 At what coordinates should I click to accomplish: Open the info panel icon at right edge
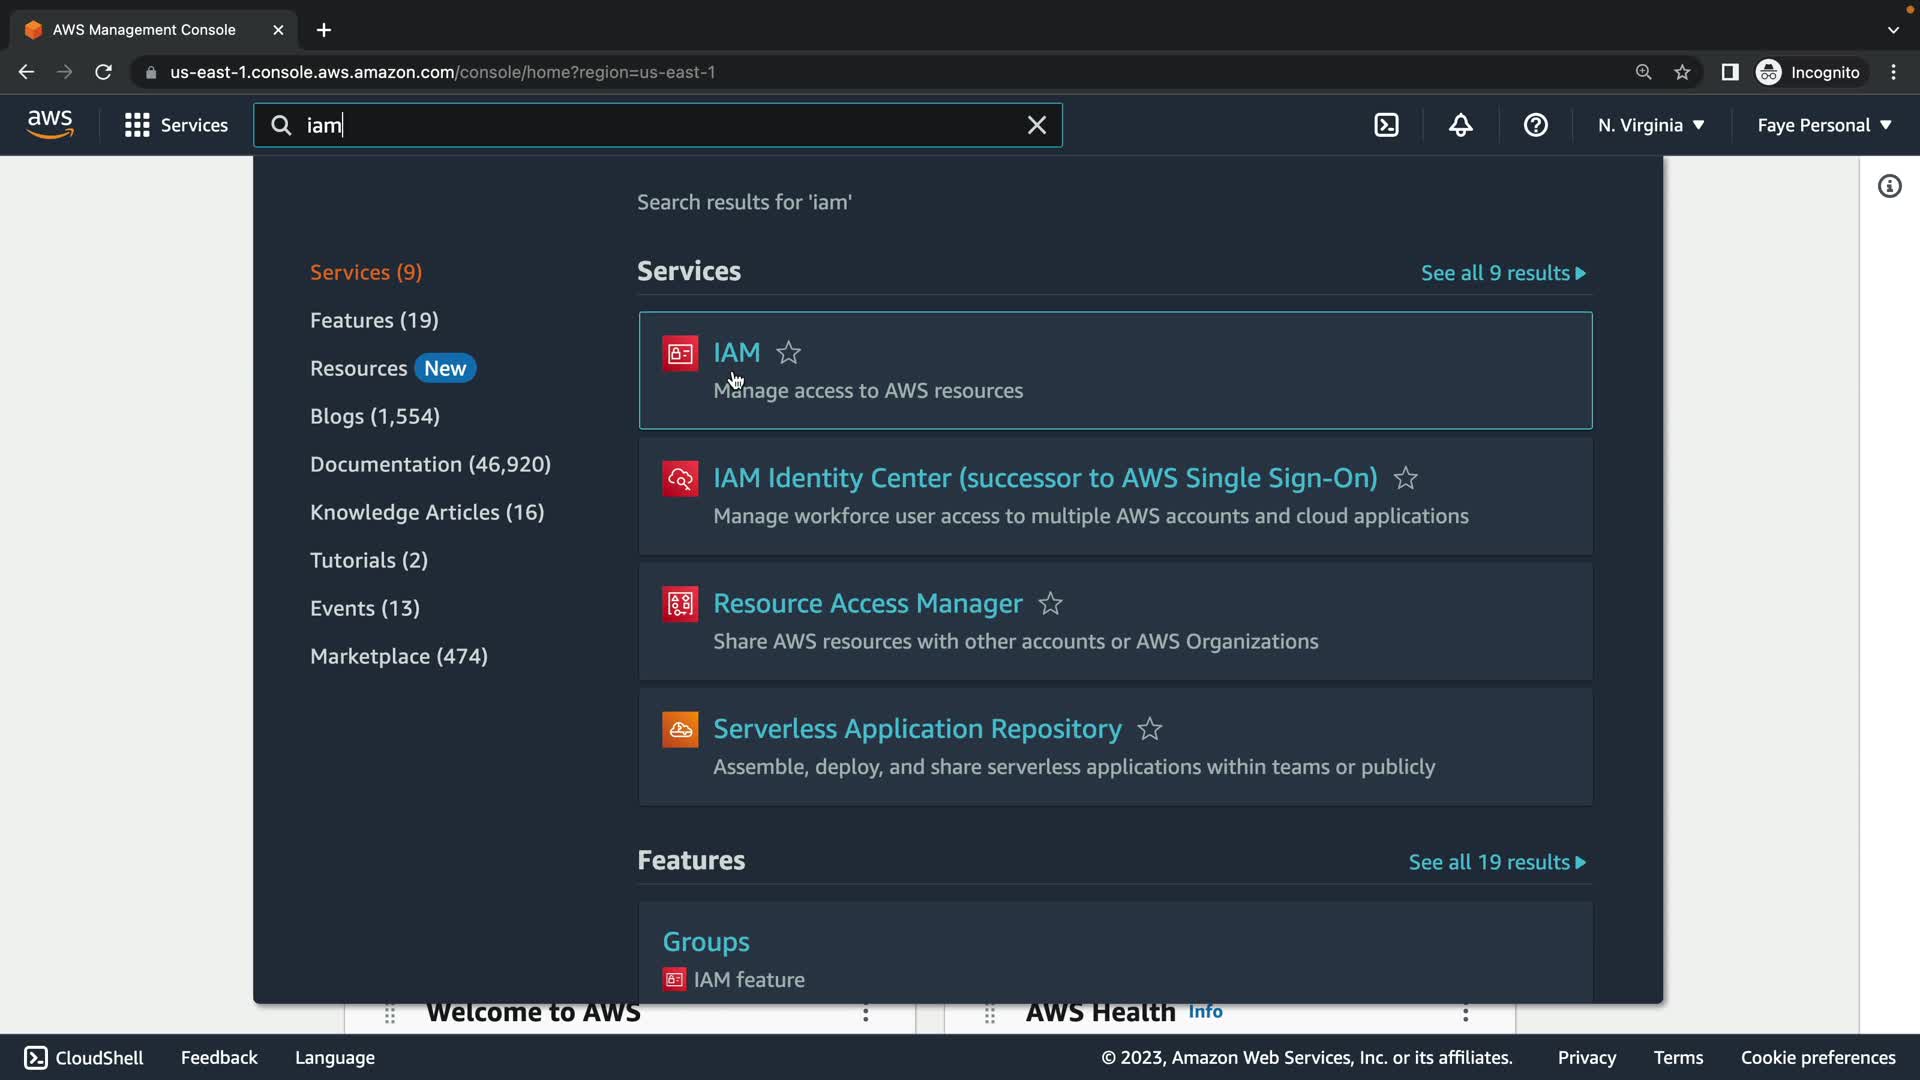[1889, 186]
